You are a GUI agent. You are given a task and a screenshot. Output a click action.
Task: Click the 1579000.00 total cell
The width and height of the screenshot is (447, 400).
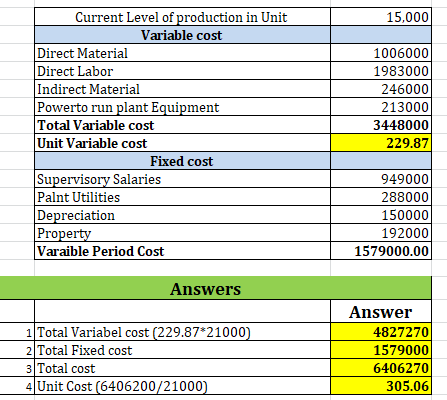381,251
